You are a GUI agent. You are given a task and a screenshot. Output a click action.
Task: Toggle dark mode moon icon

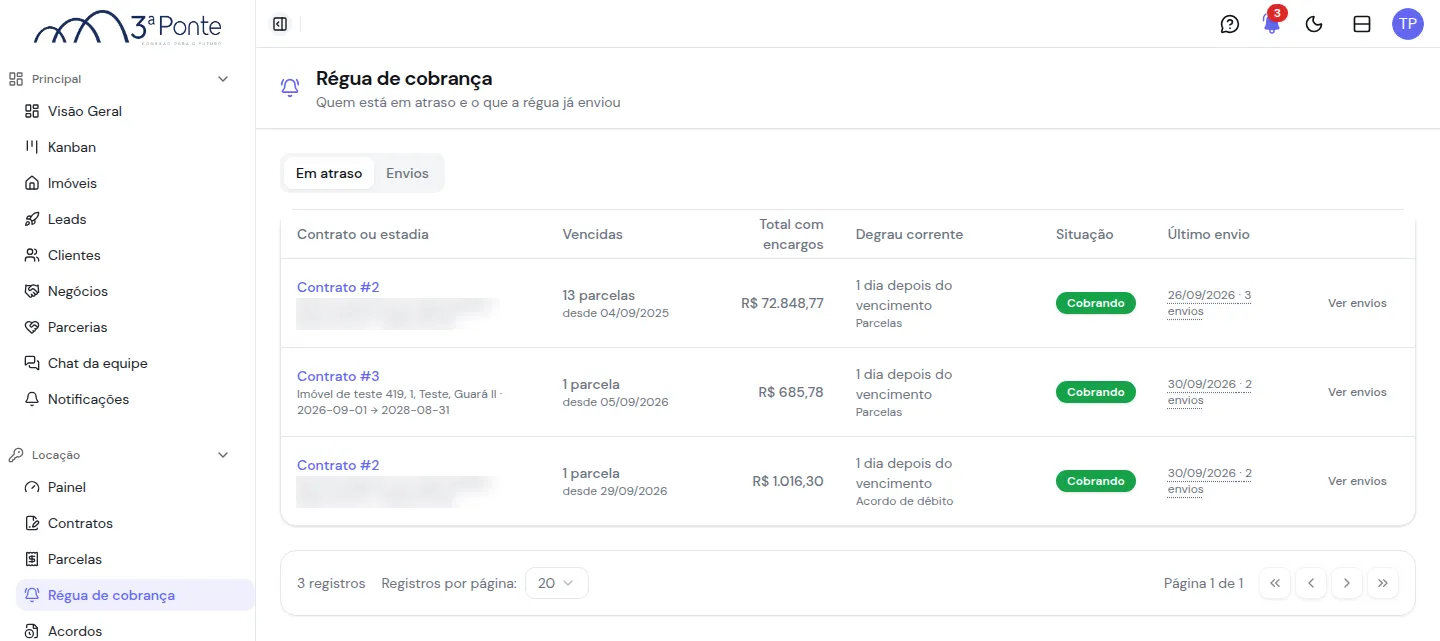click(1315, 24)
